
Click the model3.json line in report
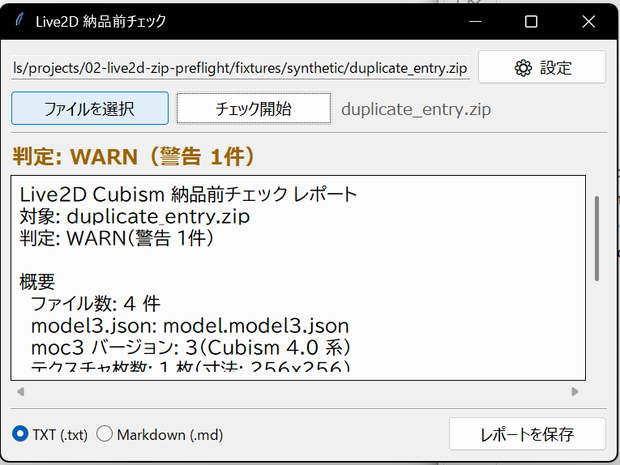[190, 326]
